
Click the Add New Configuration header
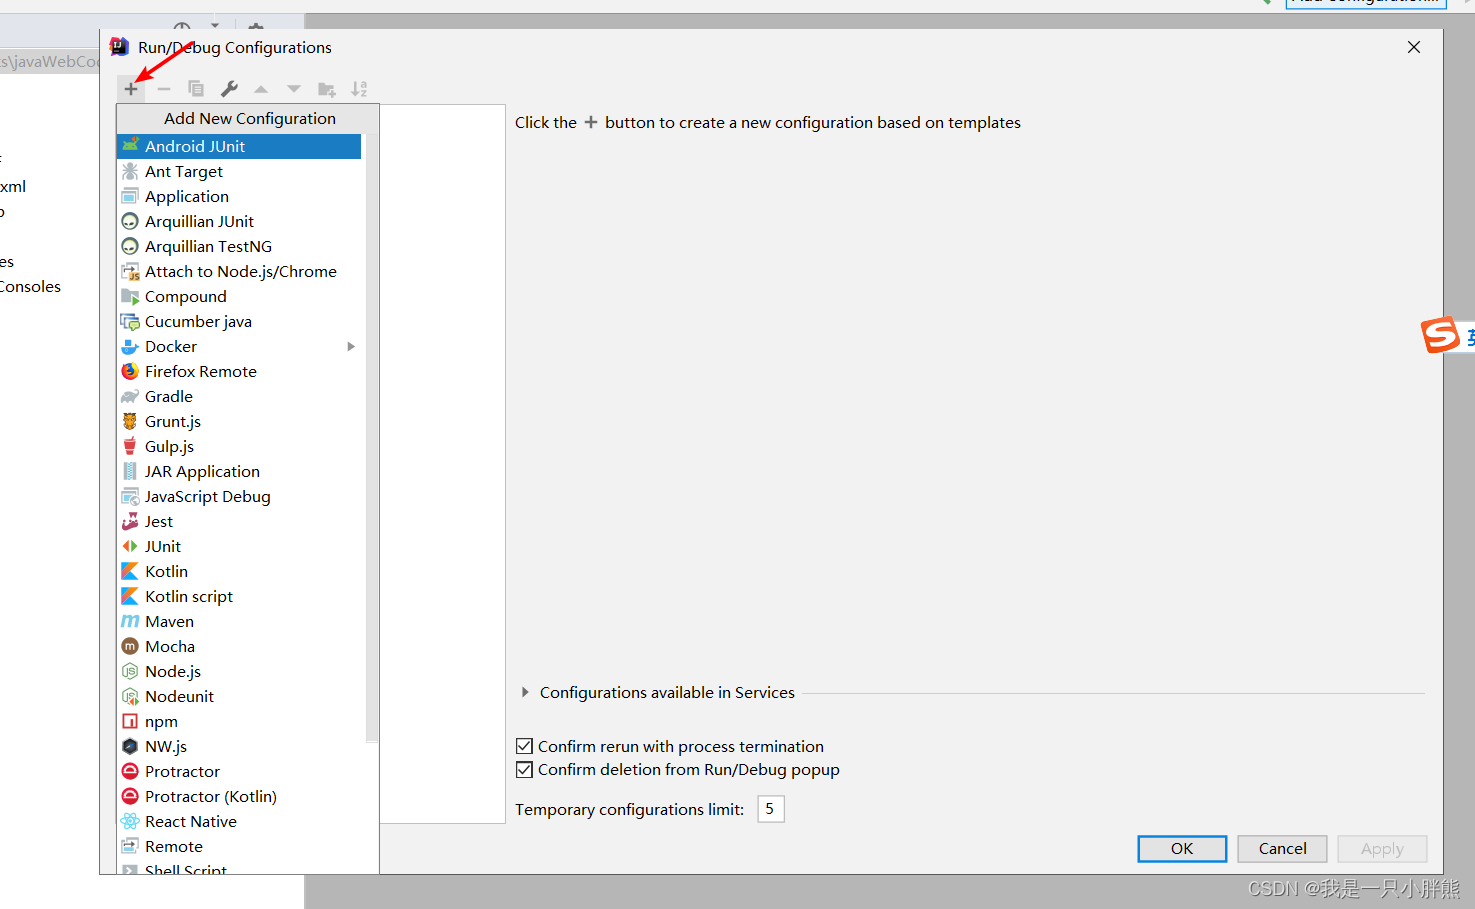pos(249,118)
